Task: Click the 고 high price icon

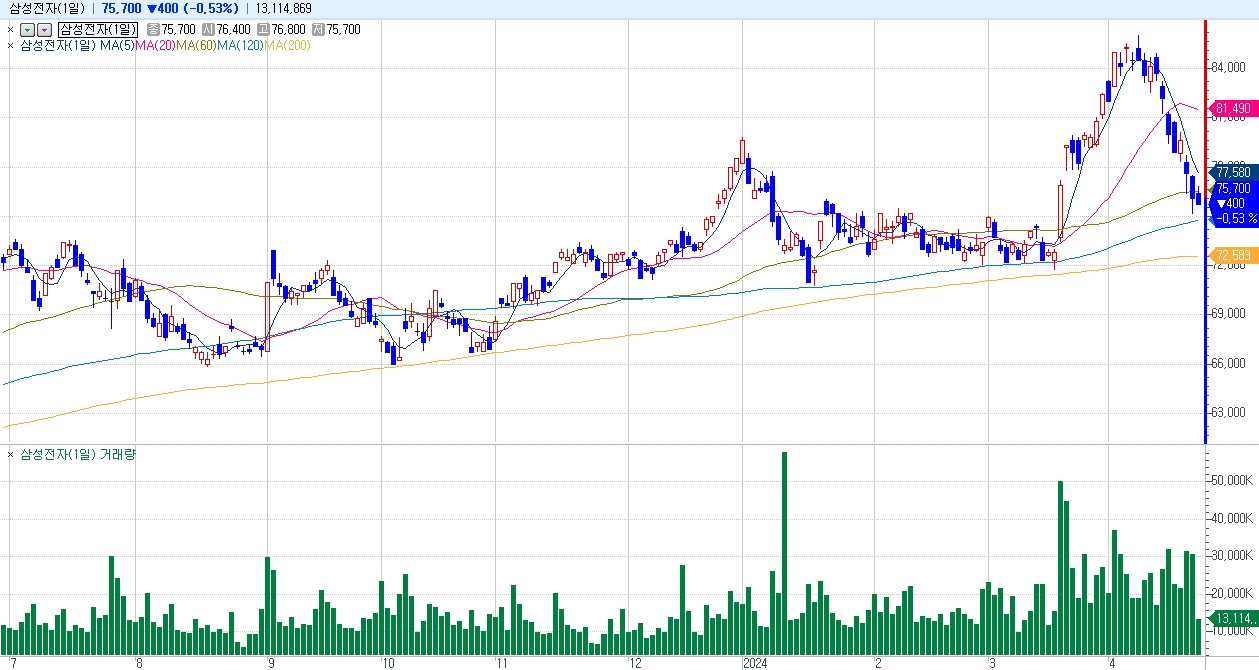Action: tap(263, 29)
